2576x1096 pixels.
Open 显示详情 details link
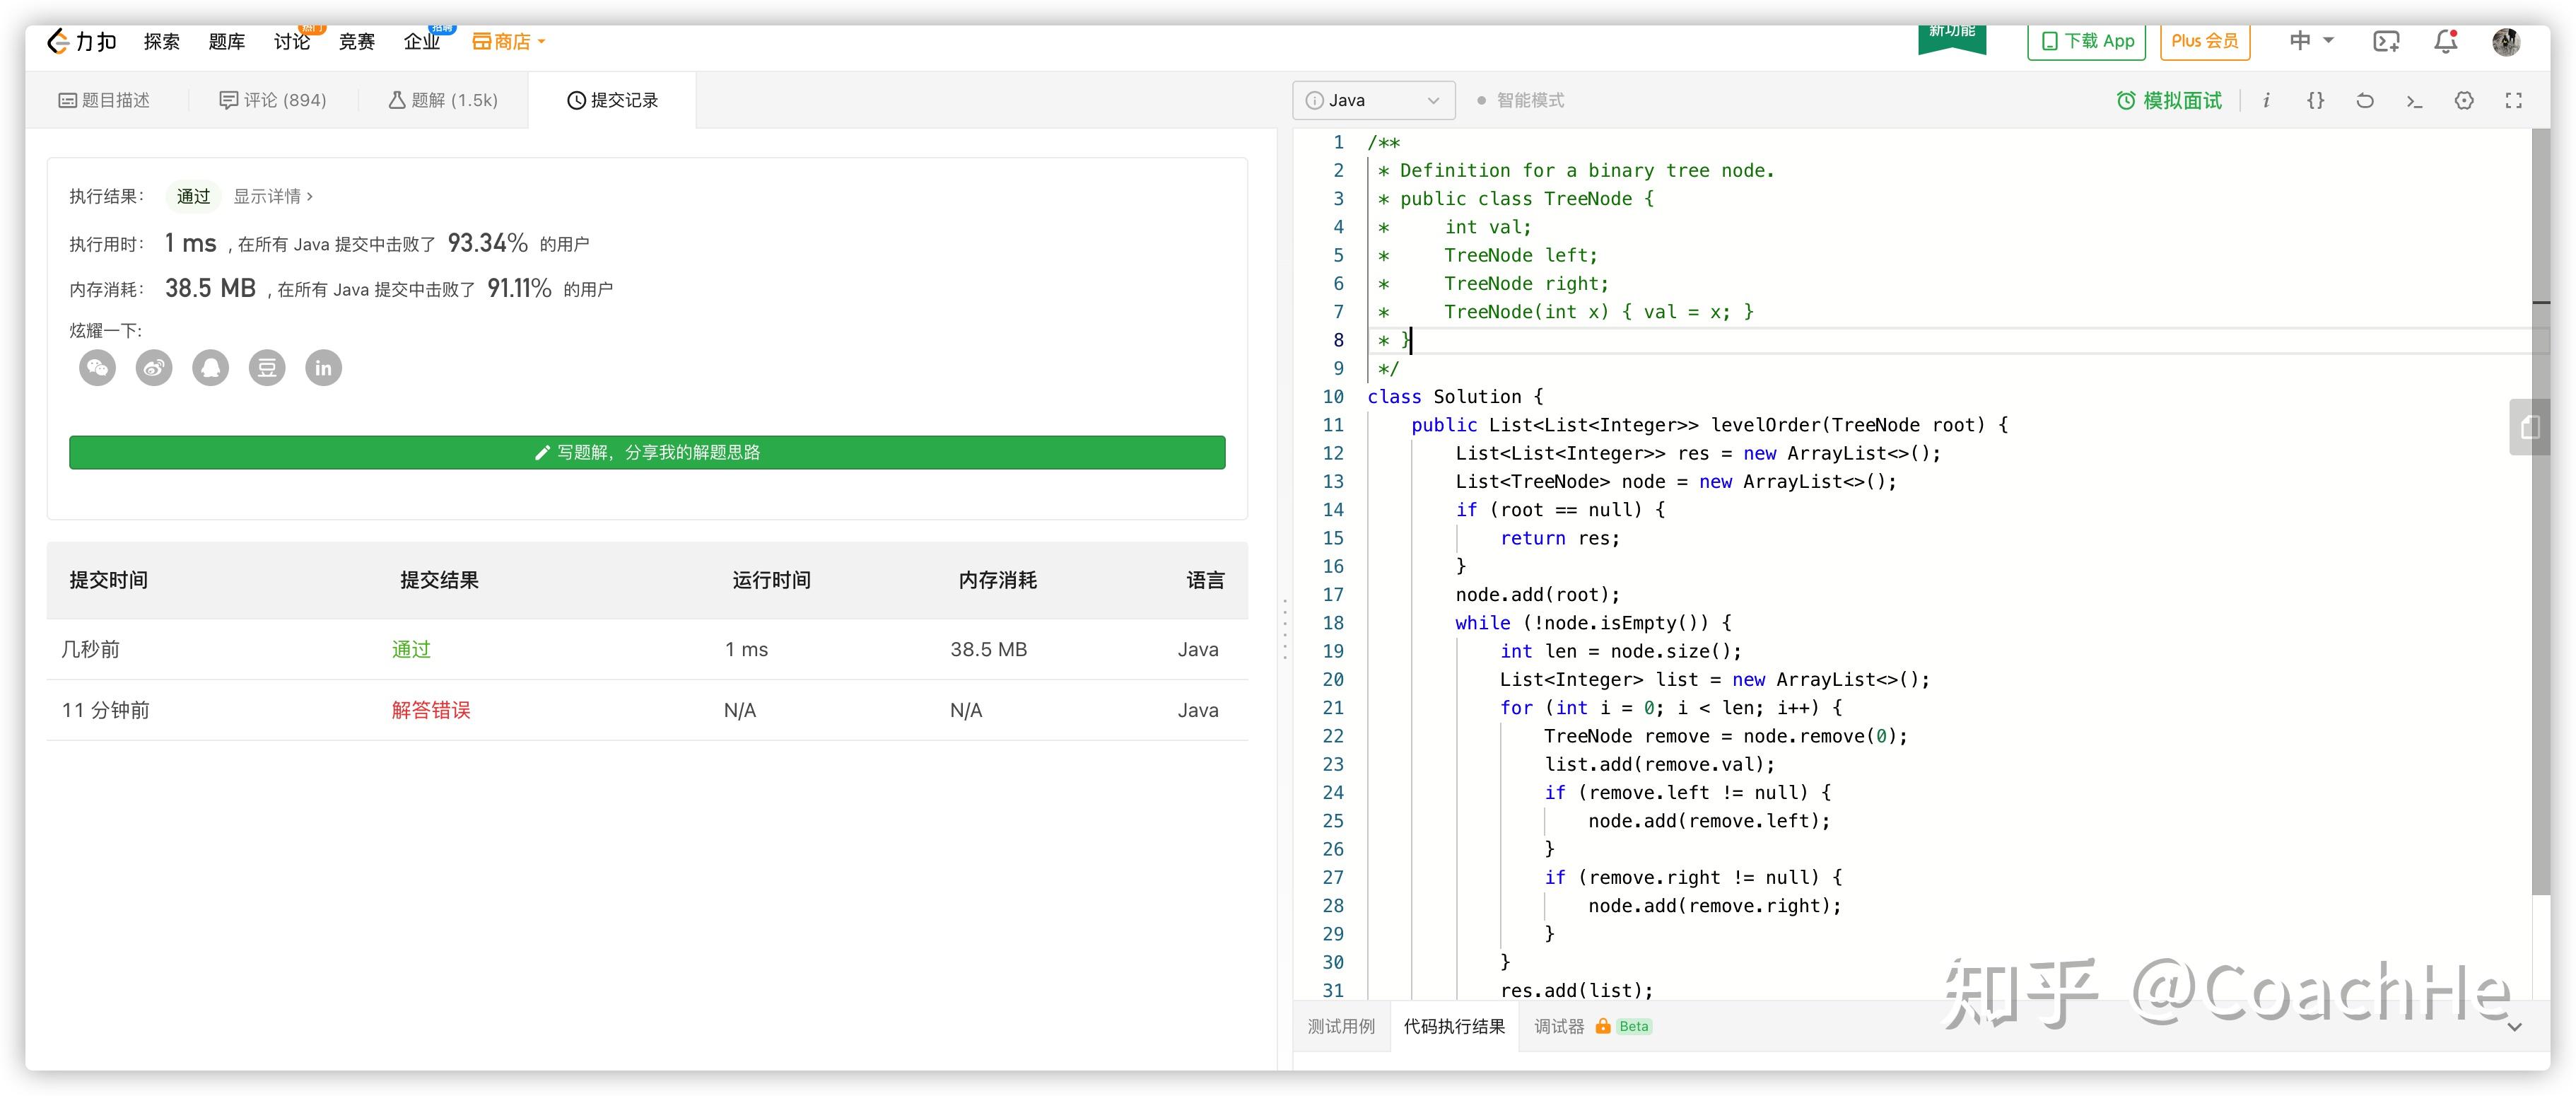[x=272, y=196]
